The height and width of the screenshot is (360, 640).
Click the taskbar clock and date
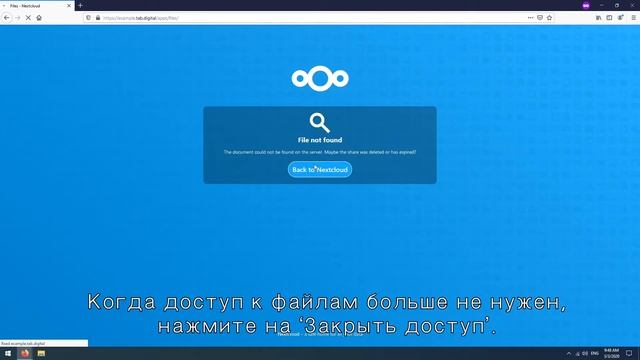point(611,353)
